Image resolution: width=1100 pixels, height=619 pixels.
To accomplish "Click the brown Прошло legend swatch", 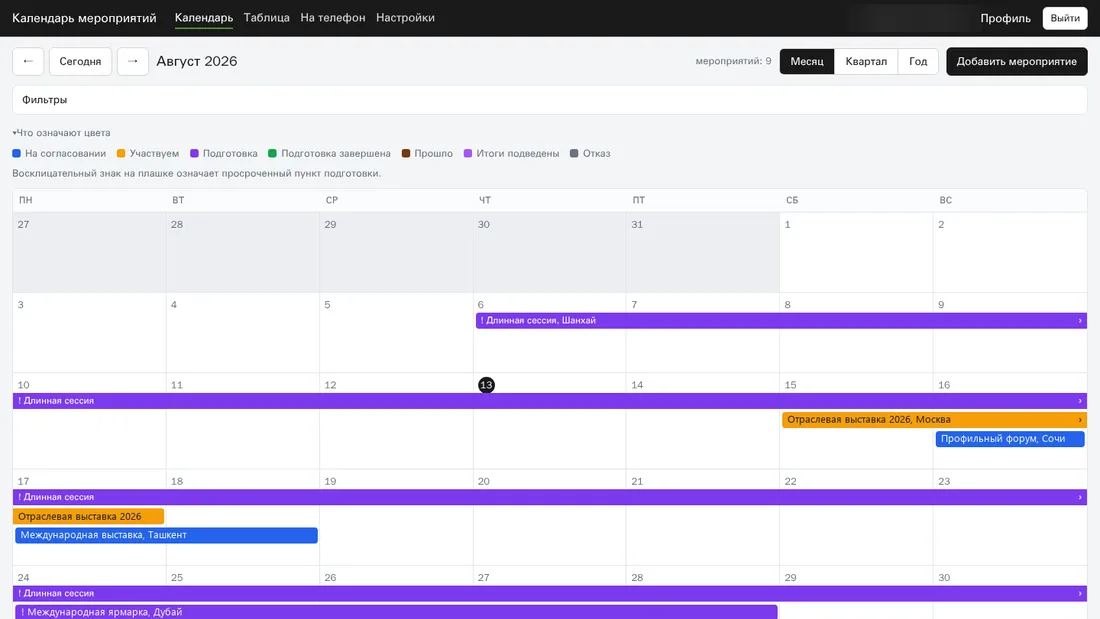I will tap(405, 153).
